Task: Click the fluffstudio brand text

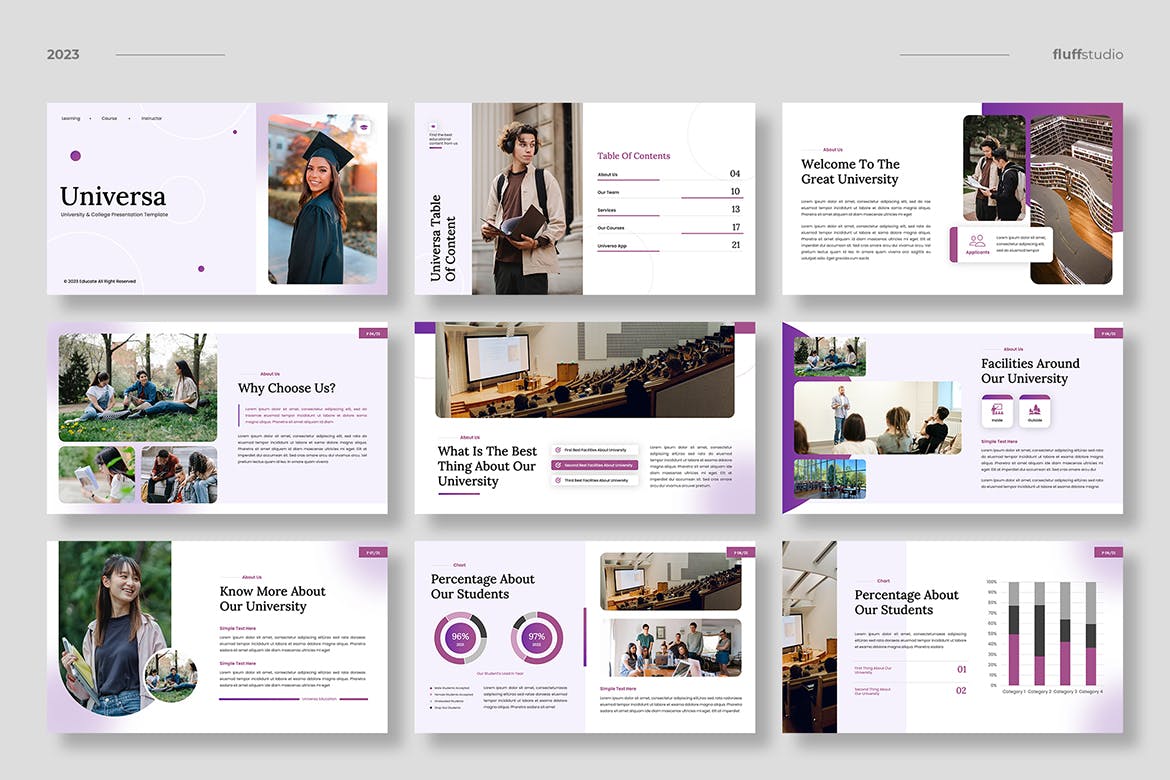Action: 1087,54
